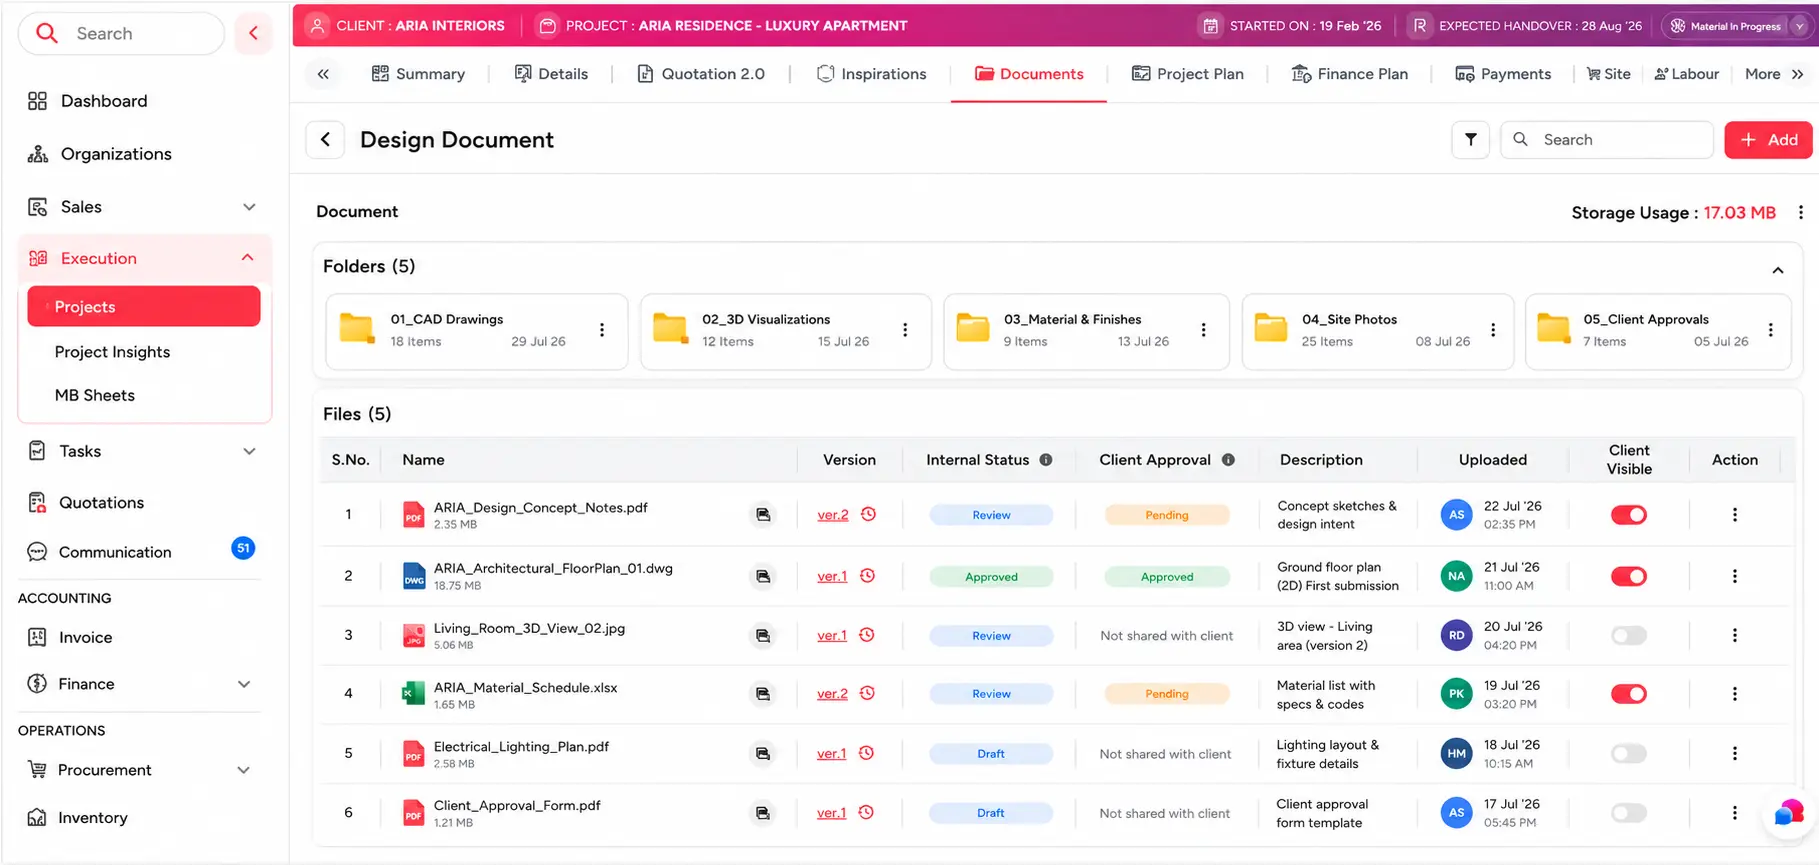The image size is (1819, 865).
Task: Click the document search field
Action: point(1607,140)
